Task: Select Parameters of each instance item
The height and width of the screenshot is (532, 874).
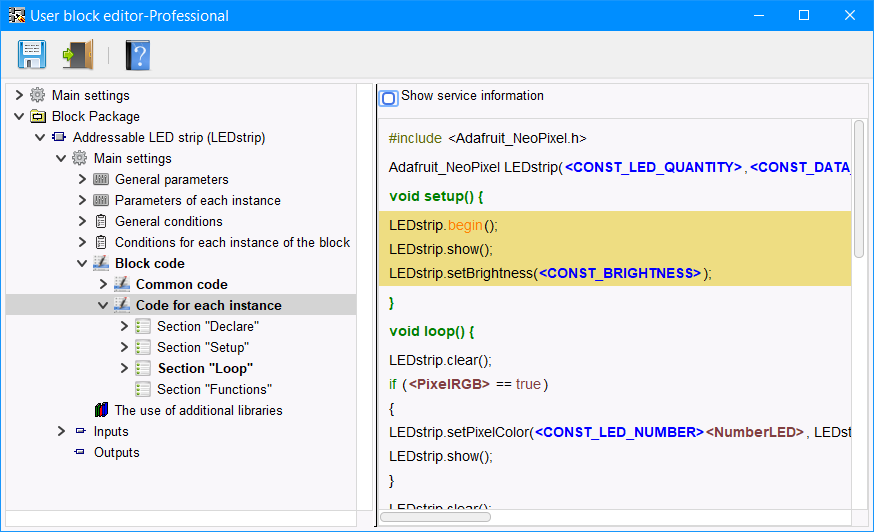Action: point(197,201)
